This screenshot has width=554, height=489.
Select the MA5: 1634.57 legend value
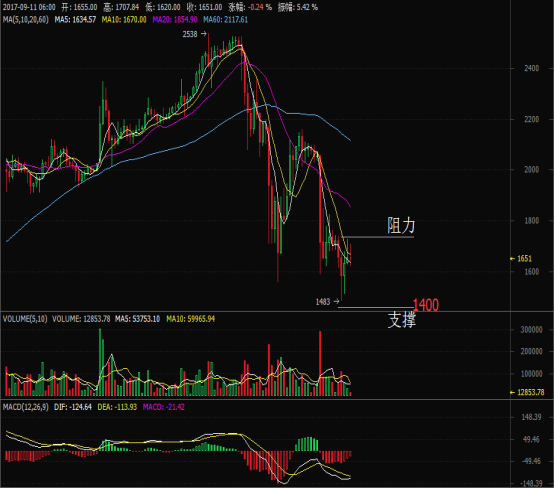75,19
